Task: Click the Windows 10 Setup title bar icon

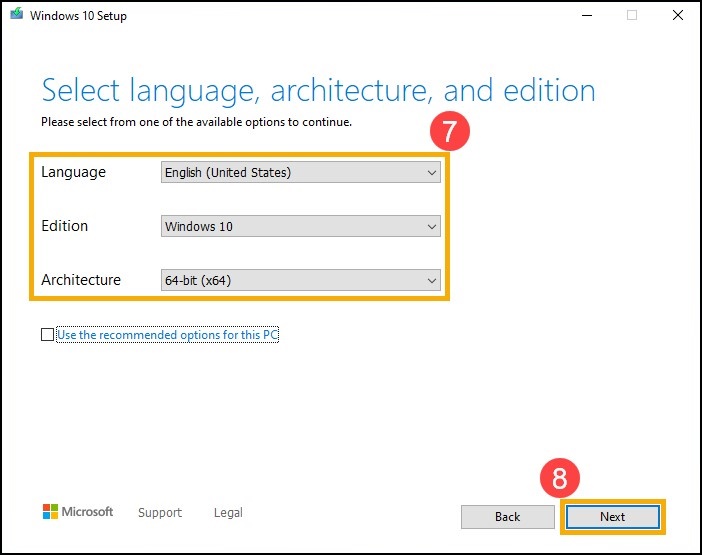Action: tap(17, 14)
